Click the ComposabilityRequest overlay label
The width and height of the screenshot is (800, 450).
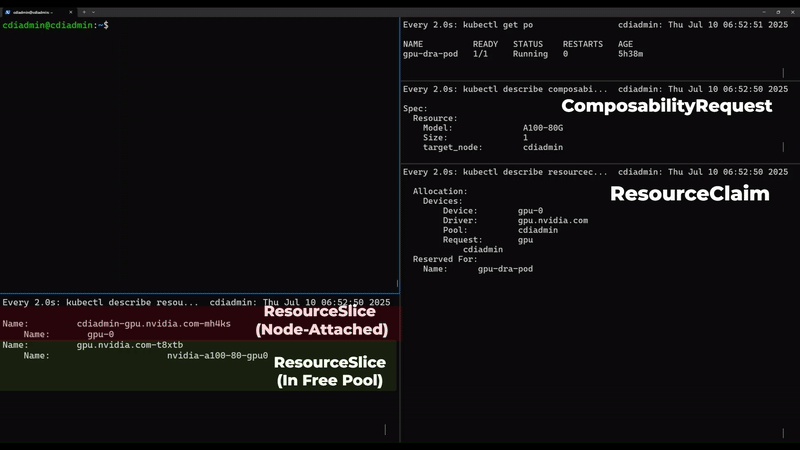click(x=666, y=106)
